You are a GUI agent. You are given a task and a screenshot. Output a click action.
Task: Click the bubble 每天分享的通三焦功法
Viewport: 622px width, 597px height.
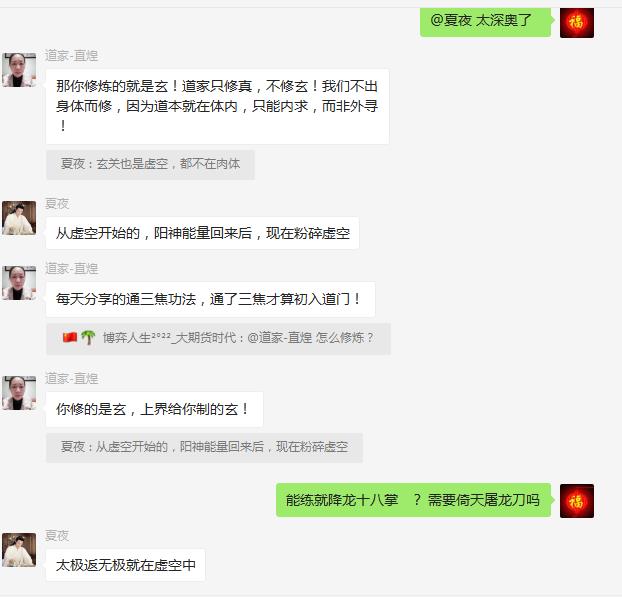click(210, 299)
